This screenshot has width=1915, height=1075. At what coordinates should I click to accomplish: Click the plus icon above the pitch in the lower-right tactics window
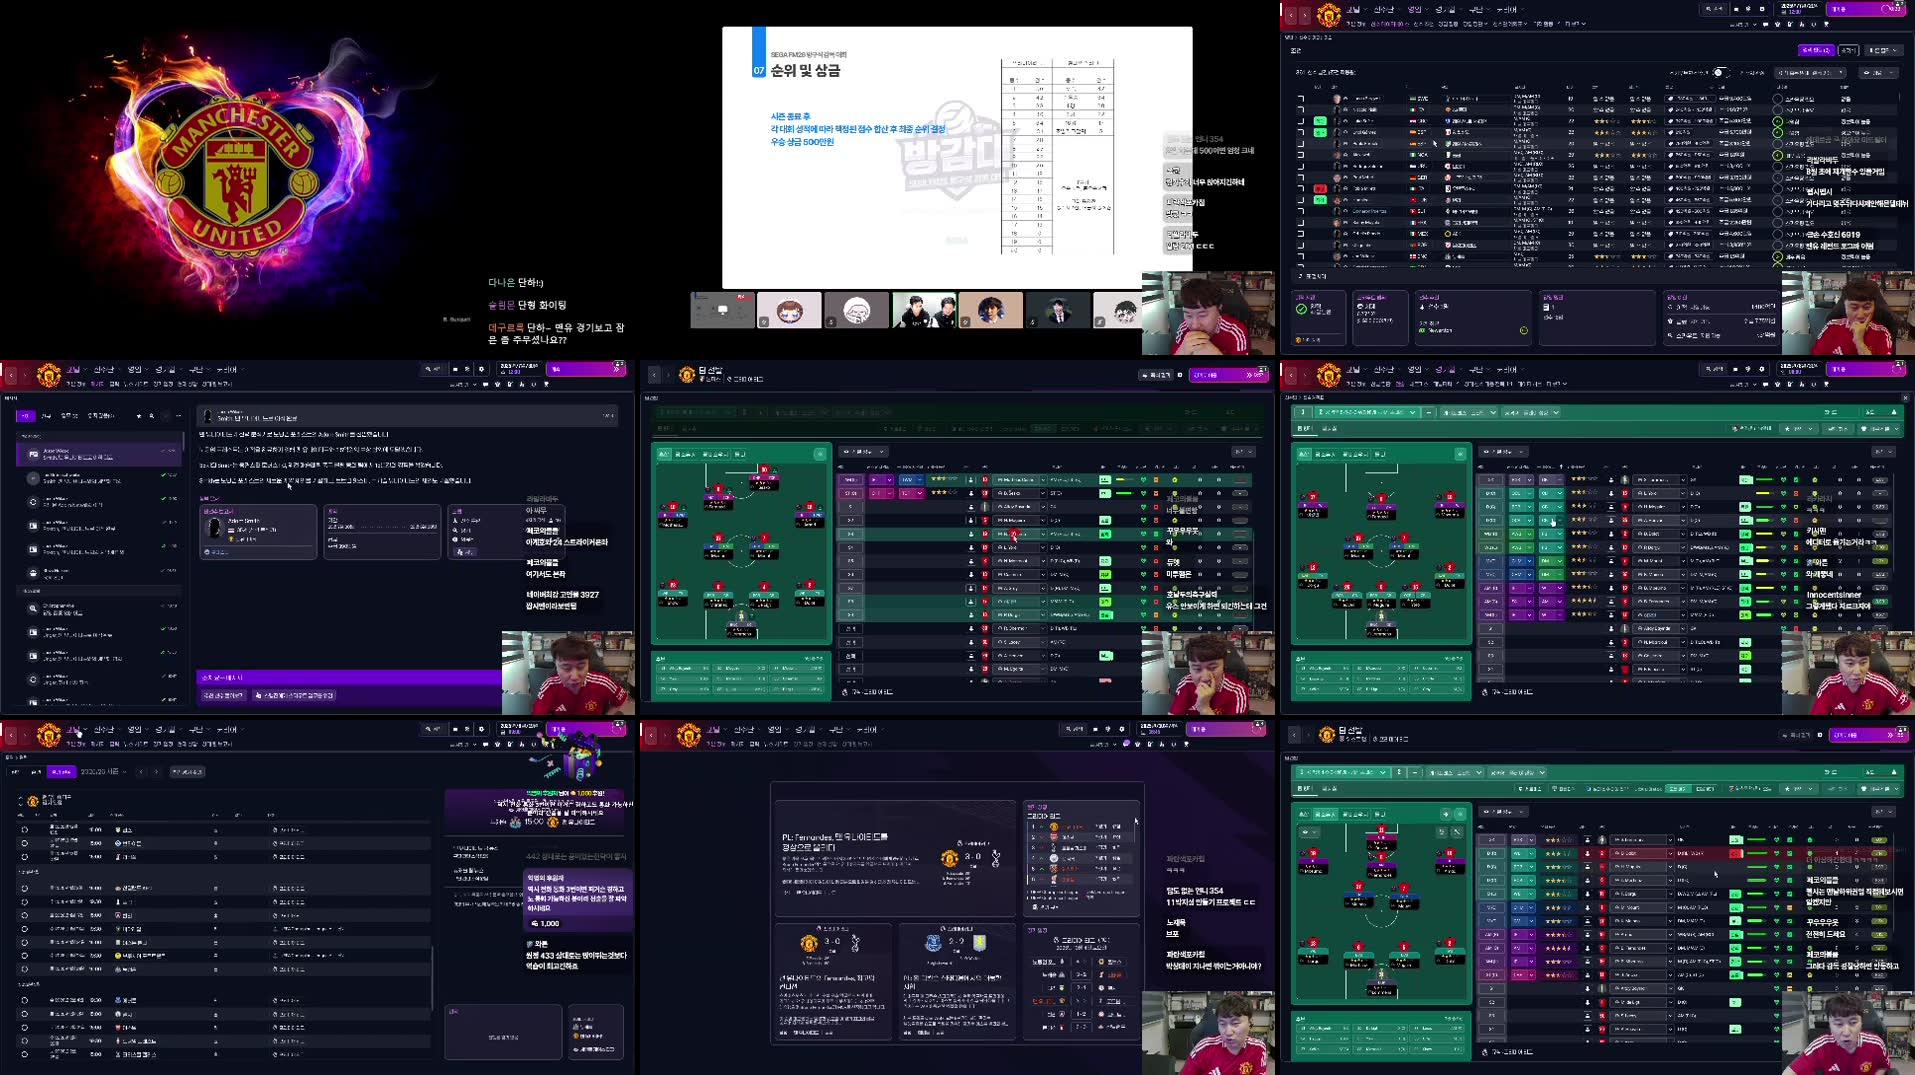click(x=1445, y=814)
